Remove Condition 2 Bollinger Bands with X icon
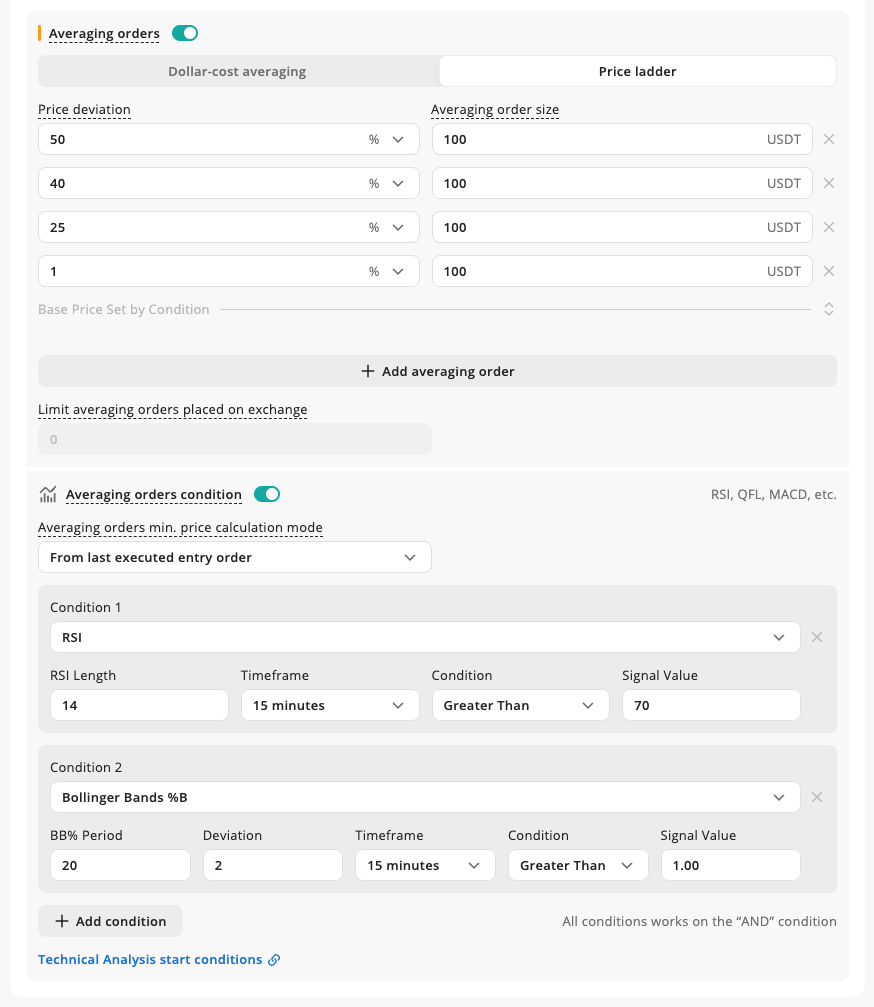The image size is (874, 1007). [817, 797]
